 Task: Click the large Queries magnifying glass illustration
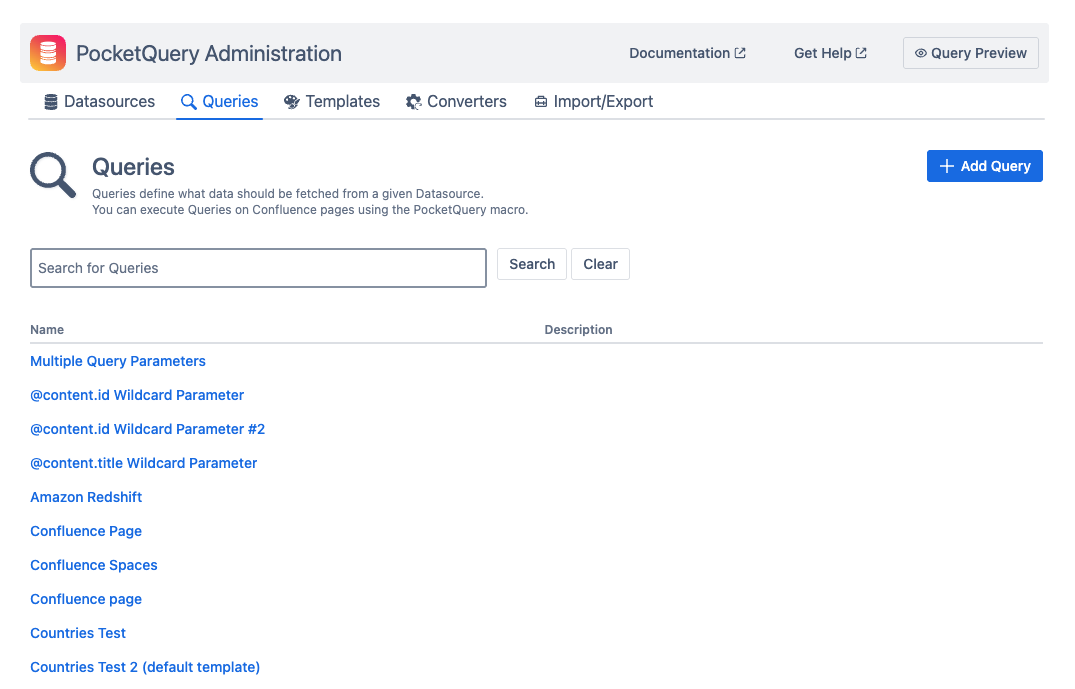pos(51,174)
